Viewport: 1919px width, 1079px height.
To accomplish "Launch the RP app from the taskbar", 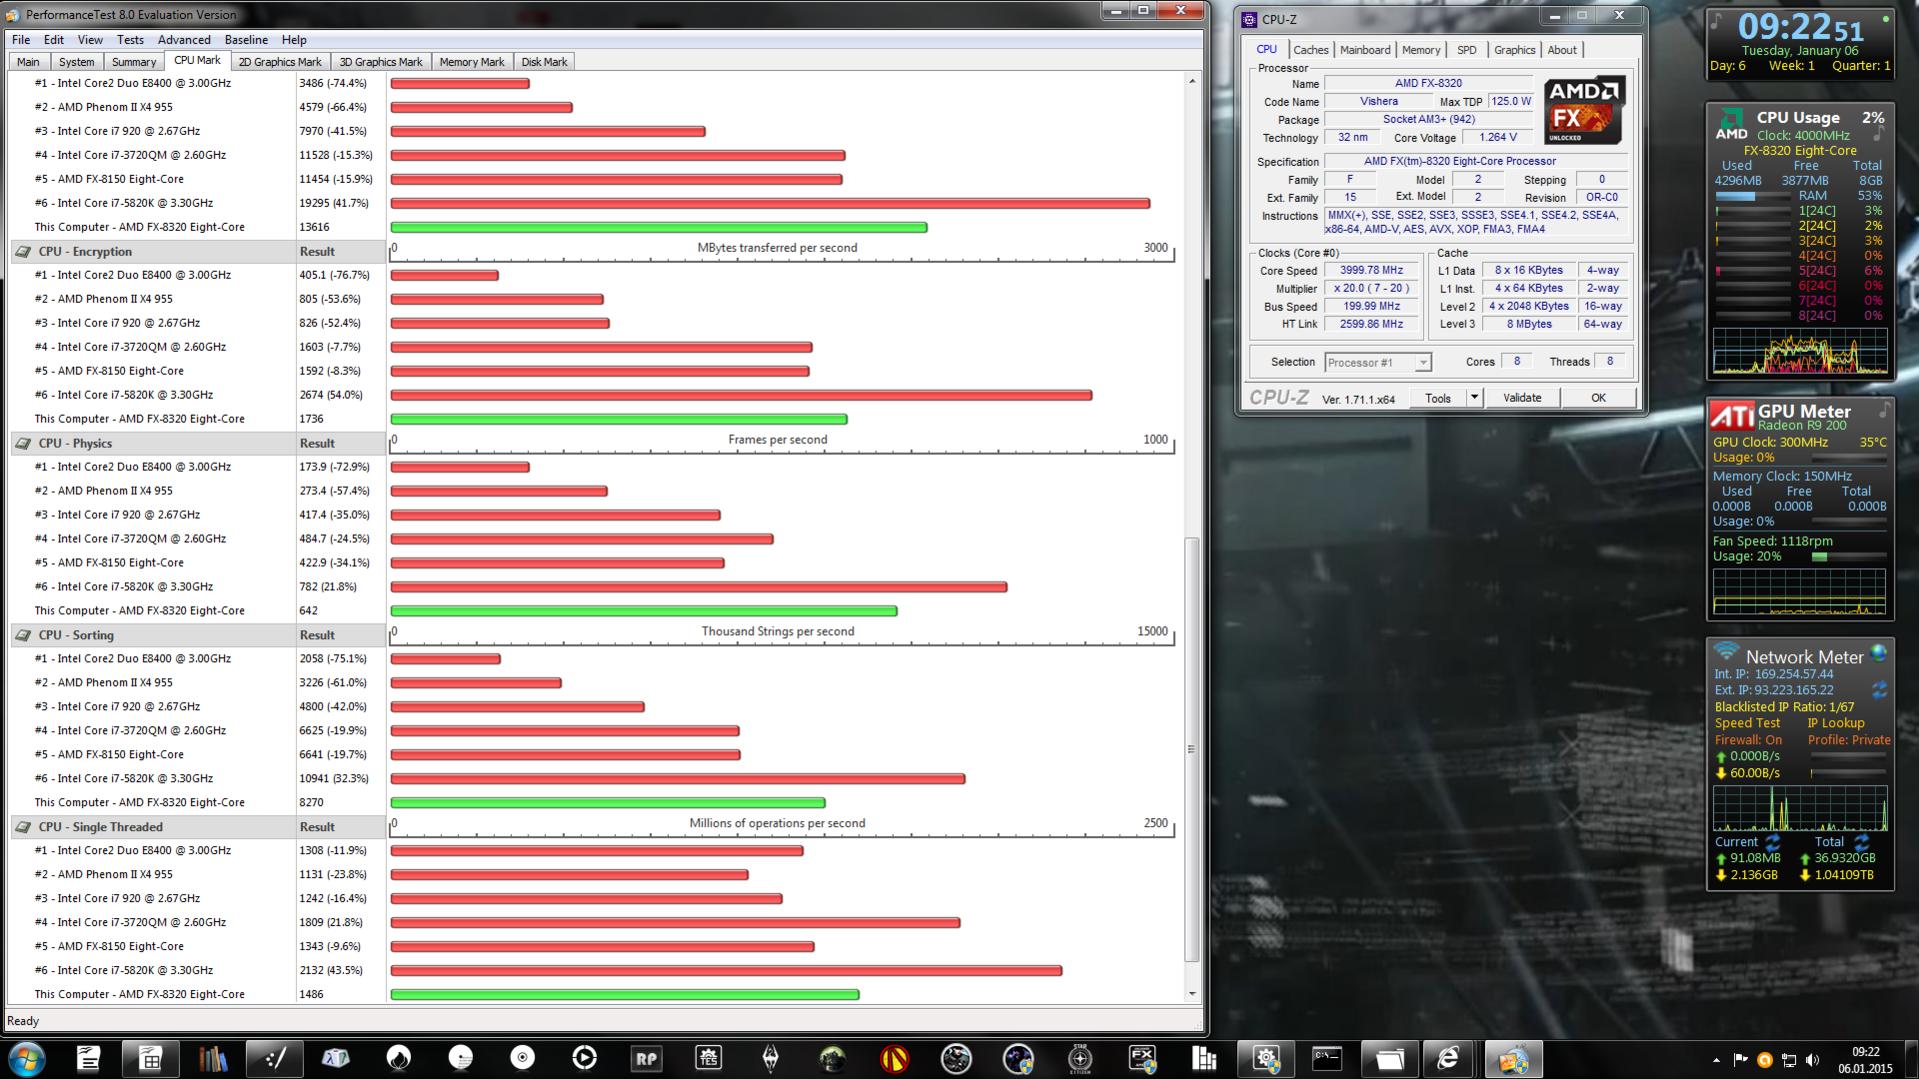I will tap(646, 1058).
